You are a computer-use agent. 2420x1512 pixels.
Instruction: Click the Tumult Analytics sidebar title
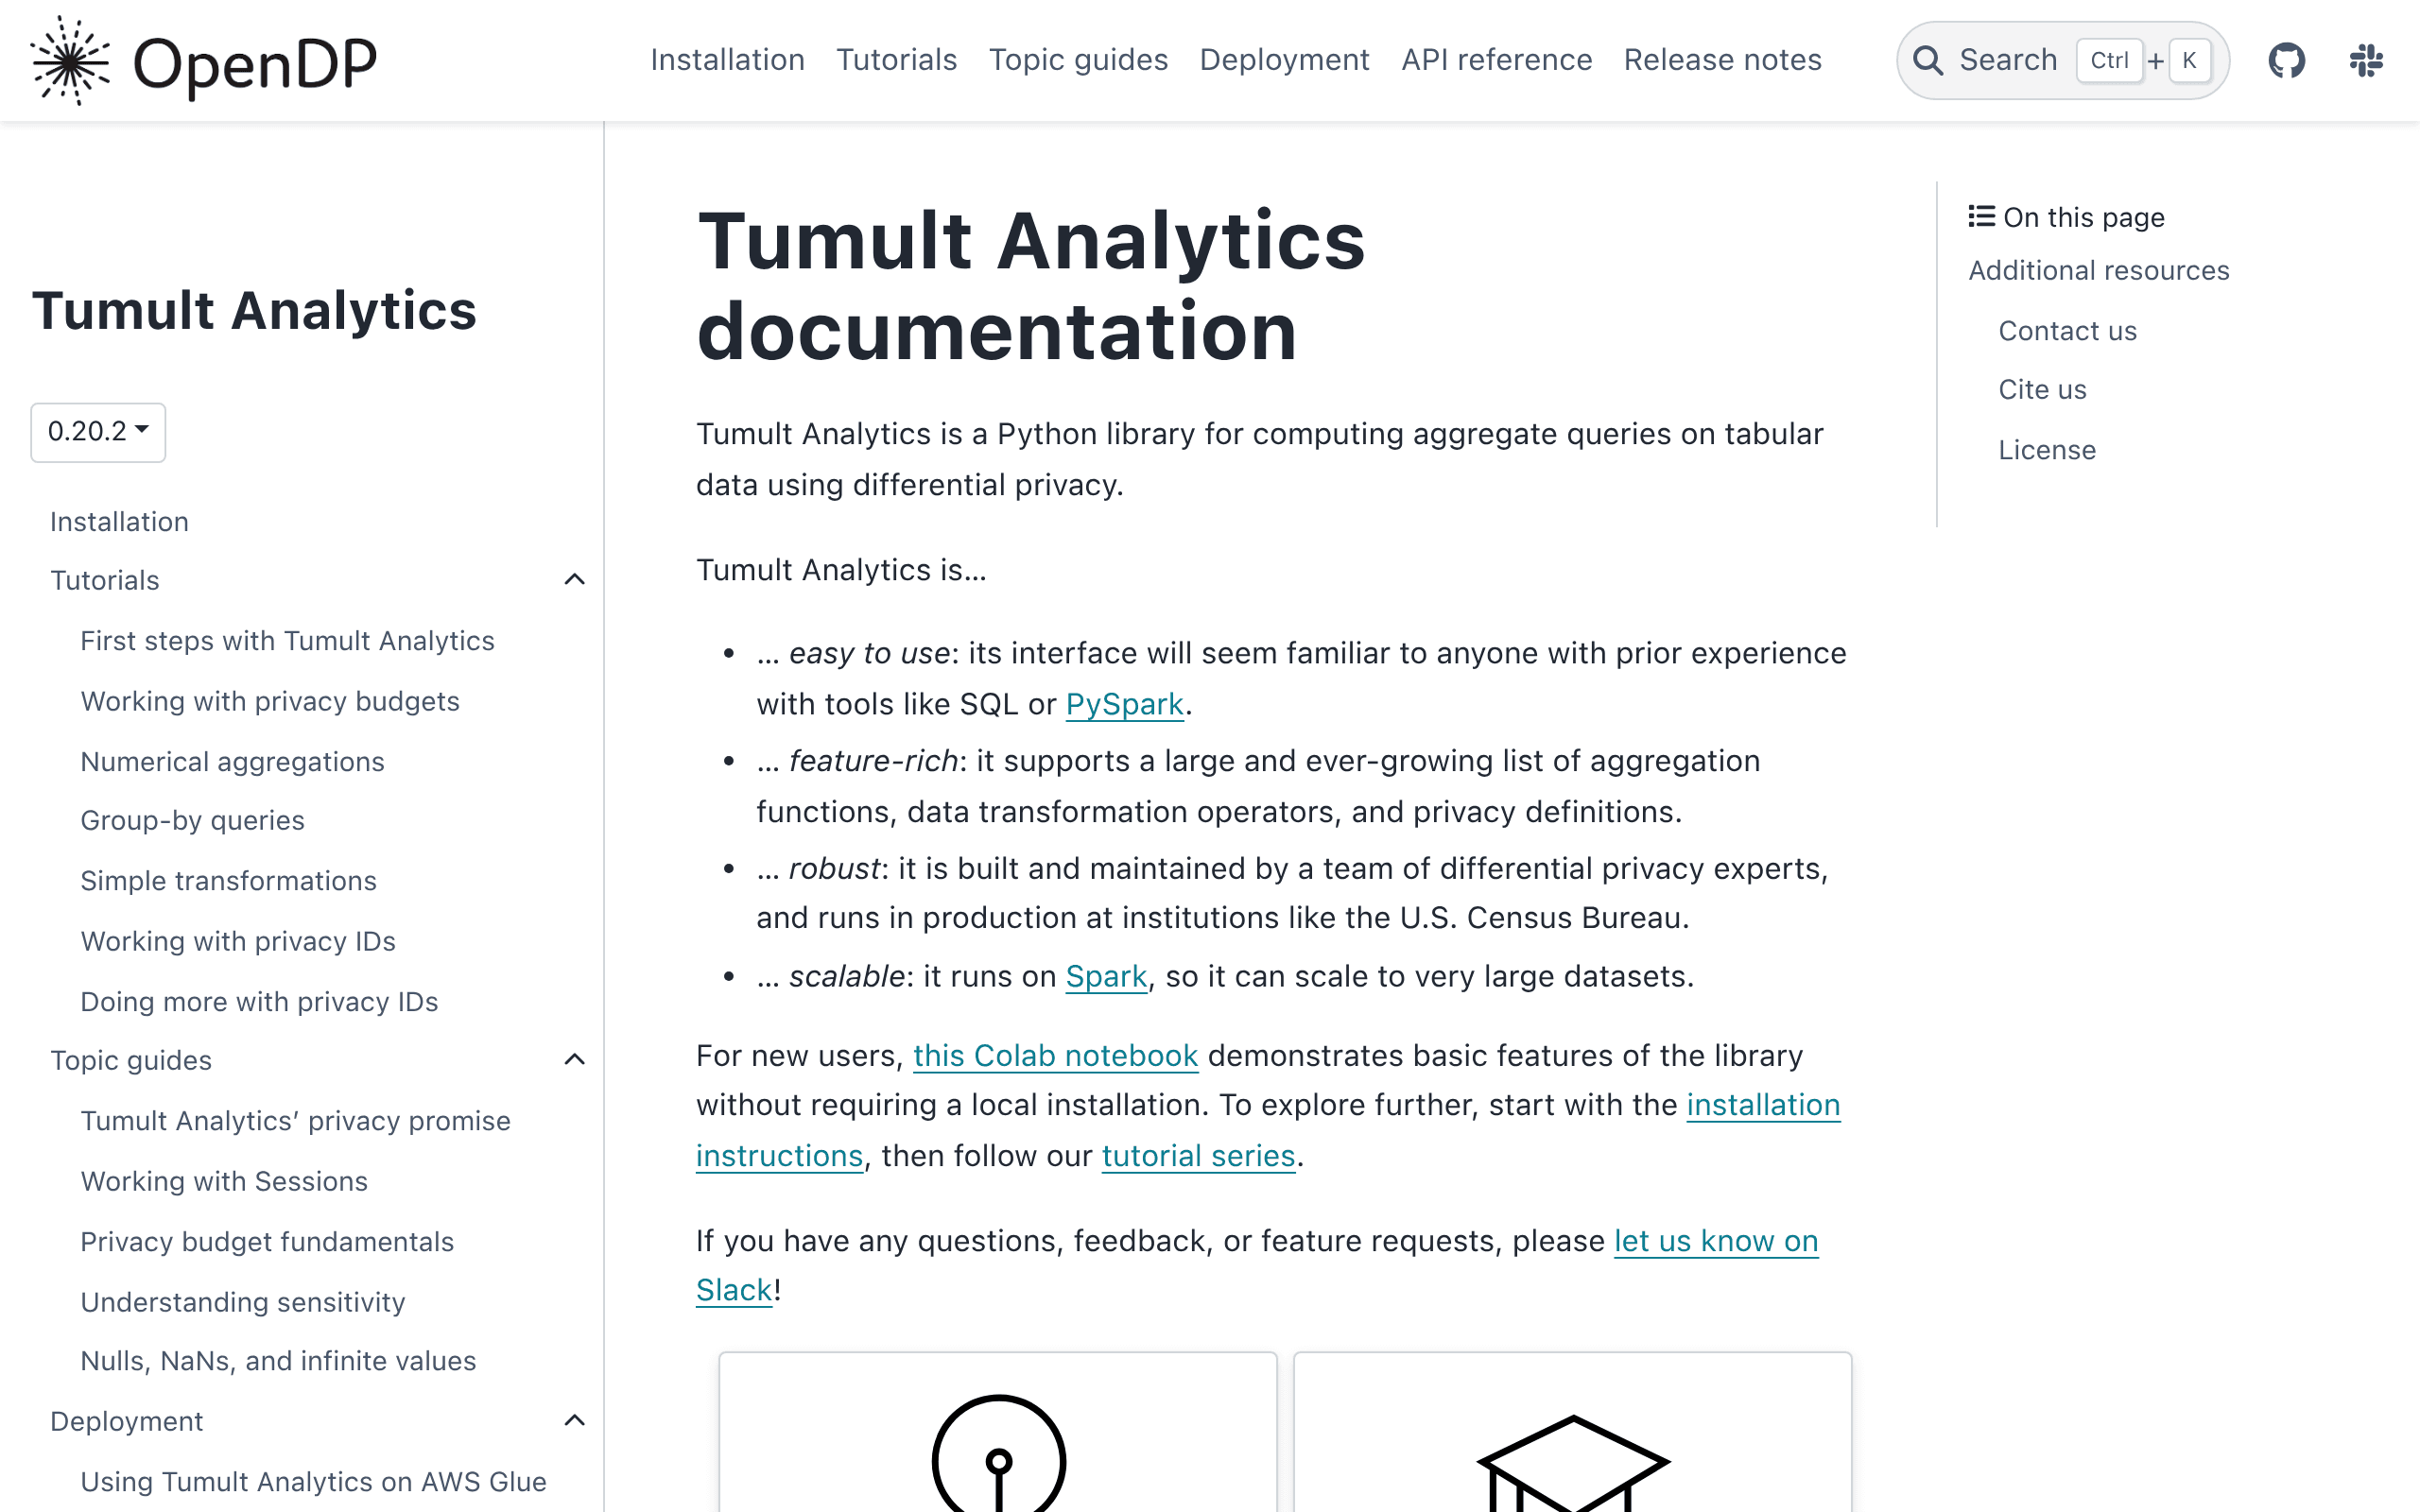(254, 310)
